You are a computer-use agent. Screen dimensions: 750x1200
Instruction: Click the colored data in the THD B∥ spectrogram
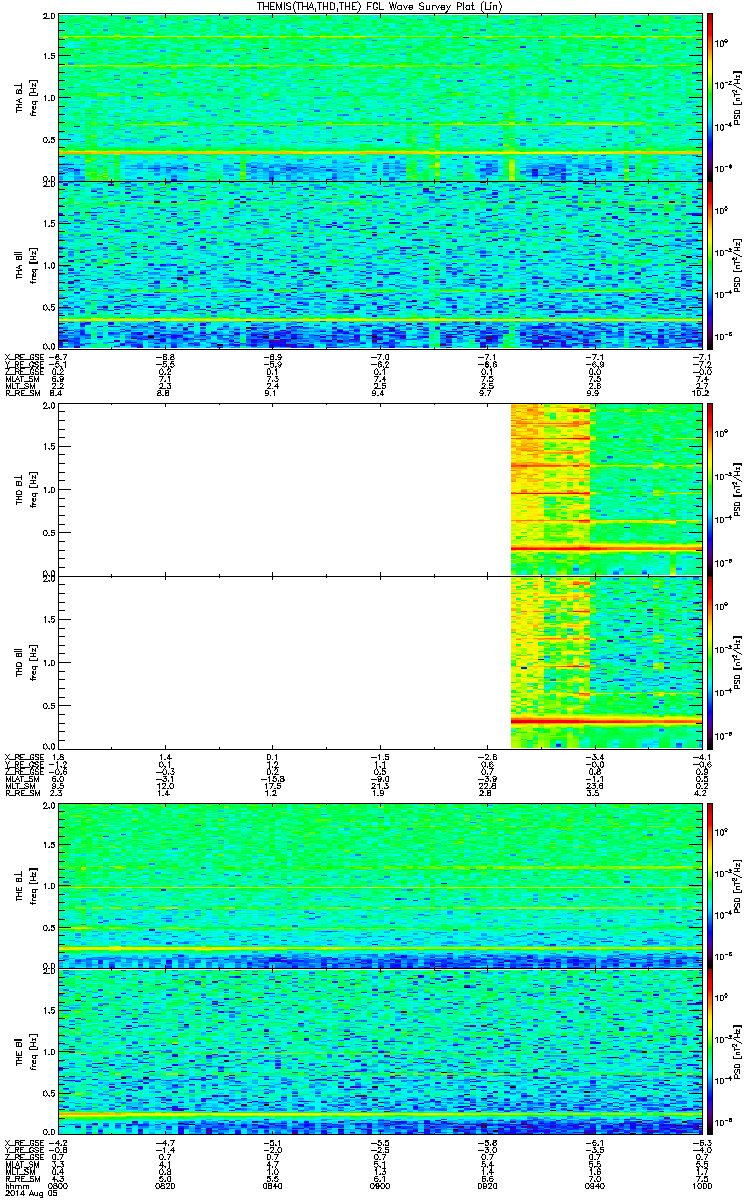(x=606, y=662)
